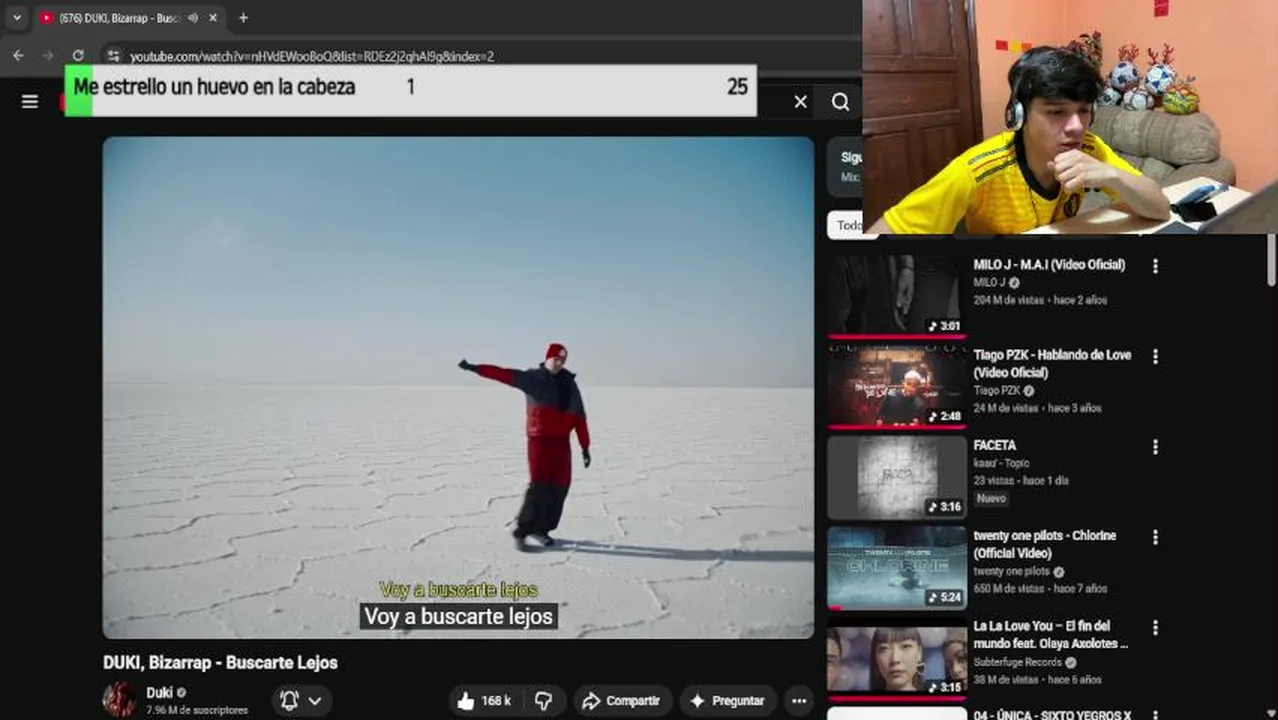Select the Todo filter chip
Screen dimensions: 1278x720
click(x=850, y=225)
